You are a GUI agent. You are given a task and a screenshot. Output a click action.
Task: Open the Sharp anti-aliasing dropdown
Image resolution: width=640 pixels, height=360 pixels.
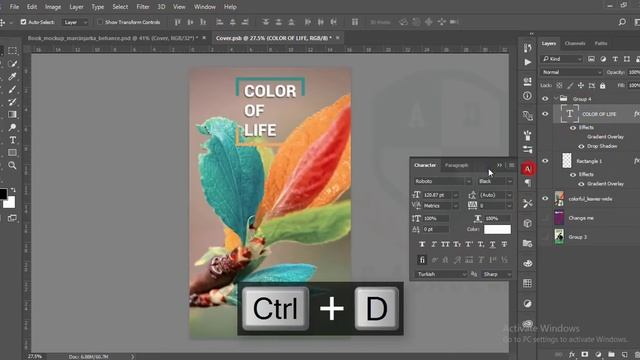coord(496,274)
